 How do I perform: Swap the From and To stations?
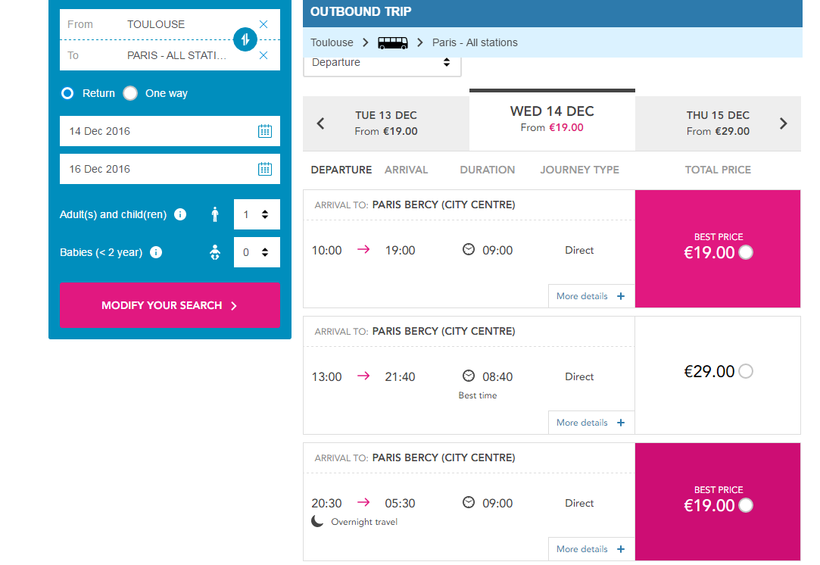(246, 39)
